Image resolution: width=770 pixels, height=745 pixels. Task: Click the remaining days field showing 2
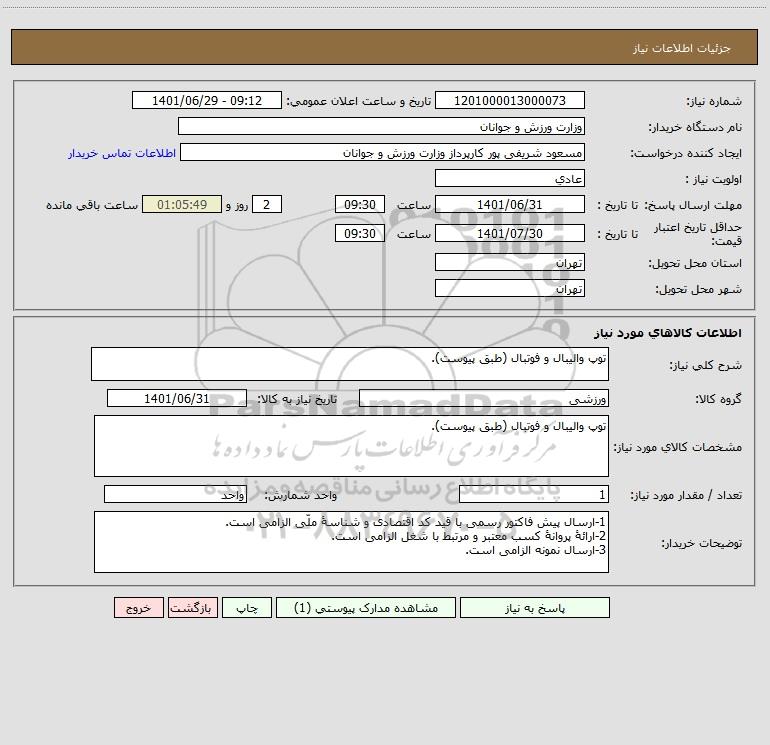tap(267, 204)
